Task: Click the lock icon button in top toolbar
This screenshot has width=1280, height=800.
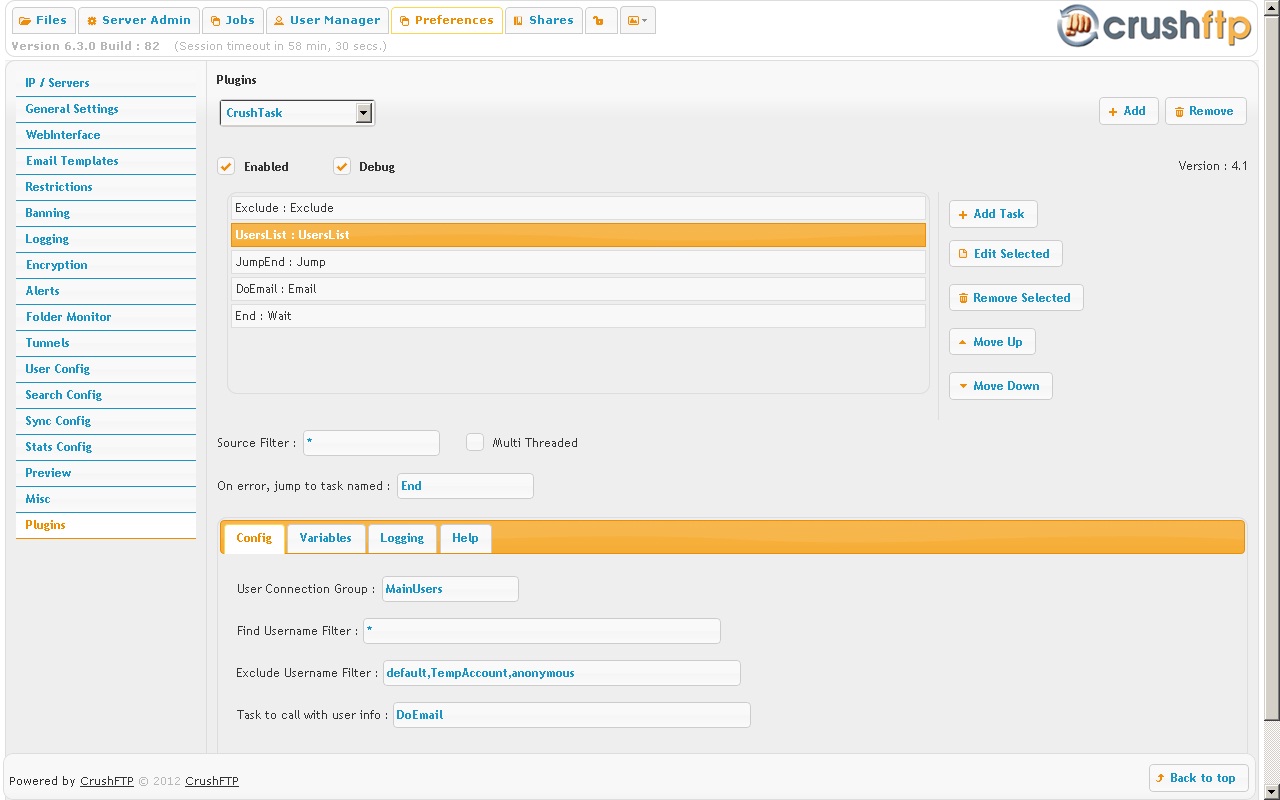Action: click(601, 20)
